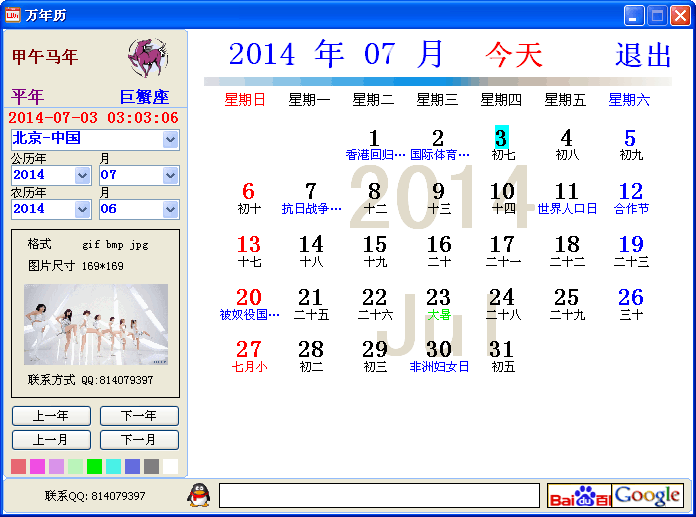The width and height of the screenshot is (696, 517).
Task: Select date 11 世界人口日
Action: 567,198
